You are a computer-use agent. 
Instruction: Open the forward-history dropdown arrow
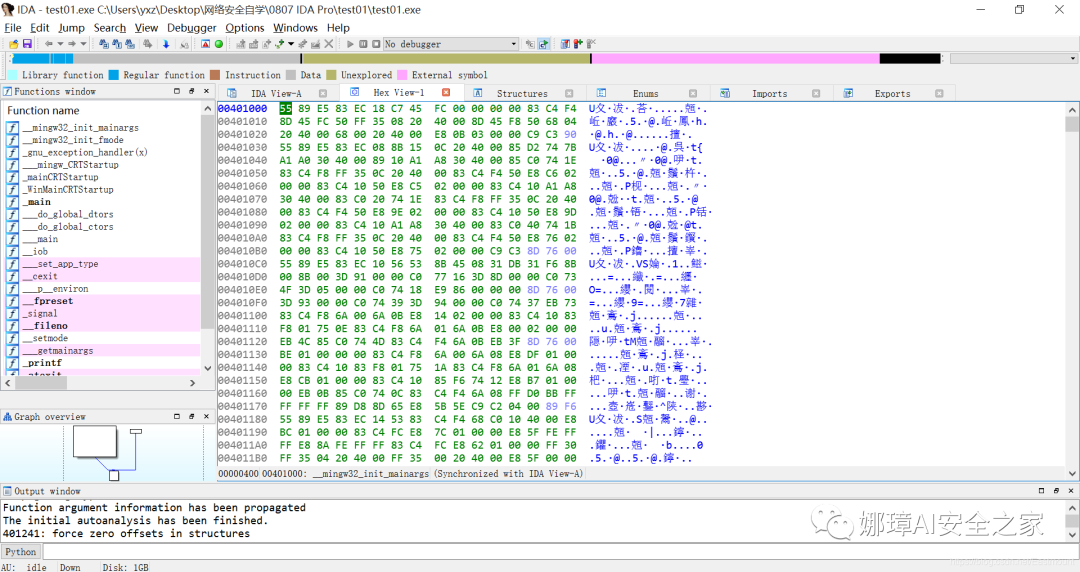pos(83,44)
